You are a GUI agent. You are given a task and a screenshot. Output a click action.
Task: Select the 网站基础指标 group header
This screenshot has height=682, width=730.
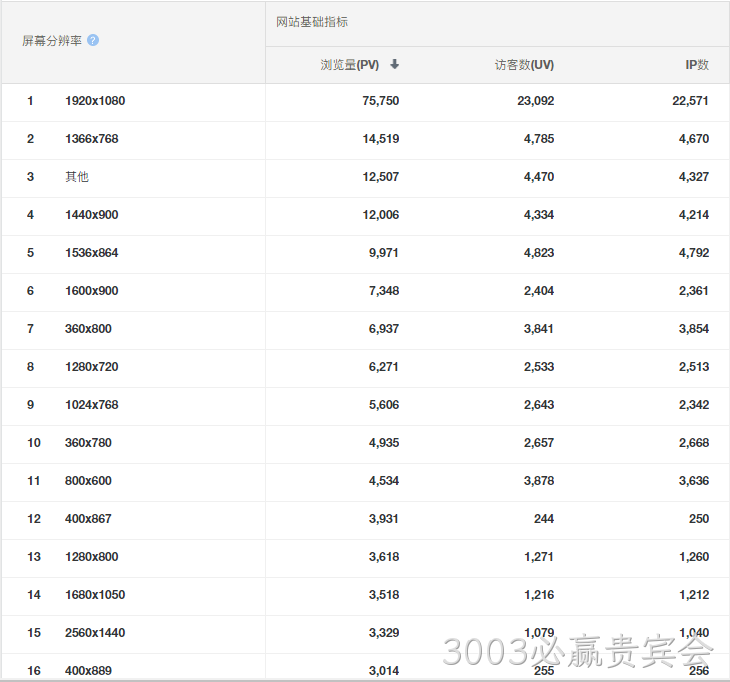[x=312, y=22]
